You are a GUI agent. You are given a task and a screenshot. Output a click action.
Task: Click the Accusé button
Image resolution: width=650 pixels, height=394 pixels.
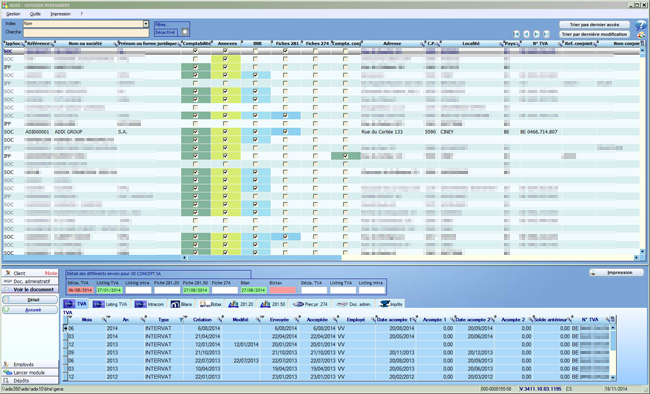(30, 309)
